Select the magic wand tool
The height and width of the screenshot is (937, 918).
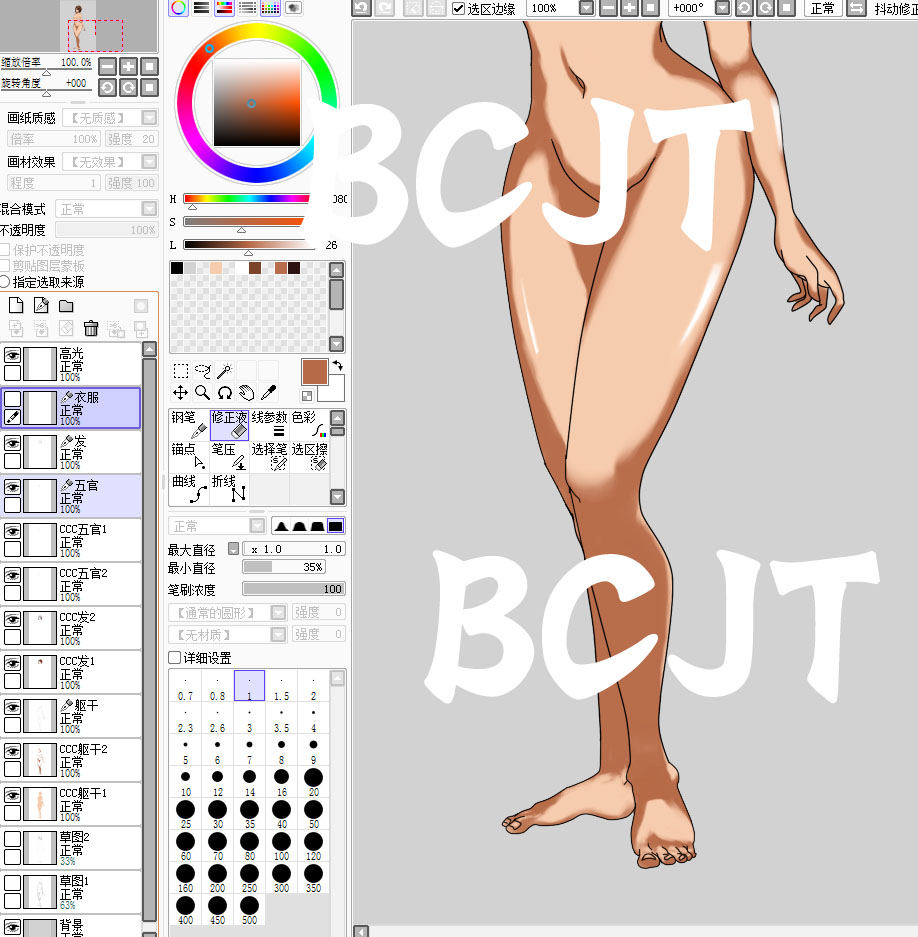click(x=225, y=371)
